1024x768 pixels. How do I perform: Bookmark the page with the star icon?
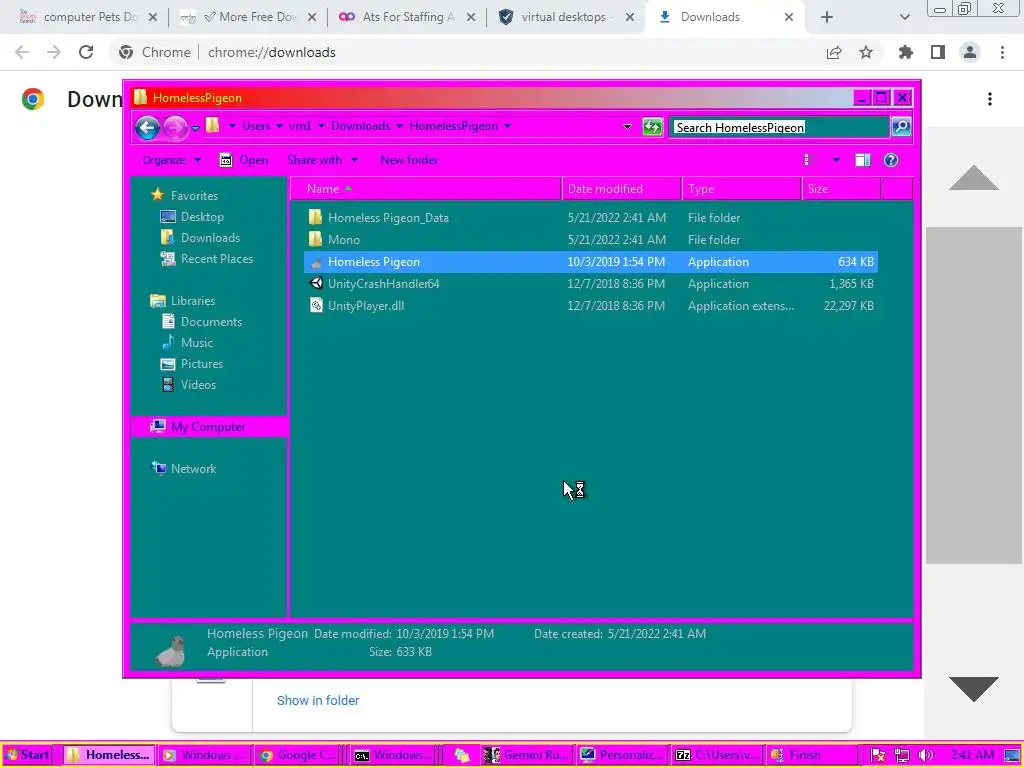(x=866, y=52)
